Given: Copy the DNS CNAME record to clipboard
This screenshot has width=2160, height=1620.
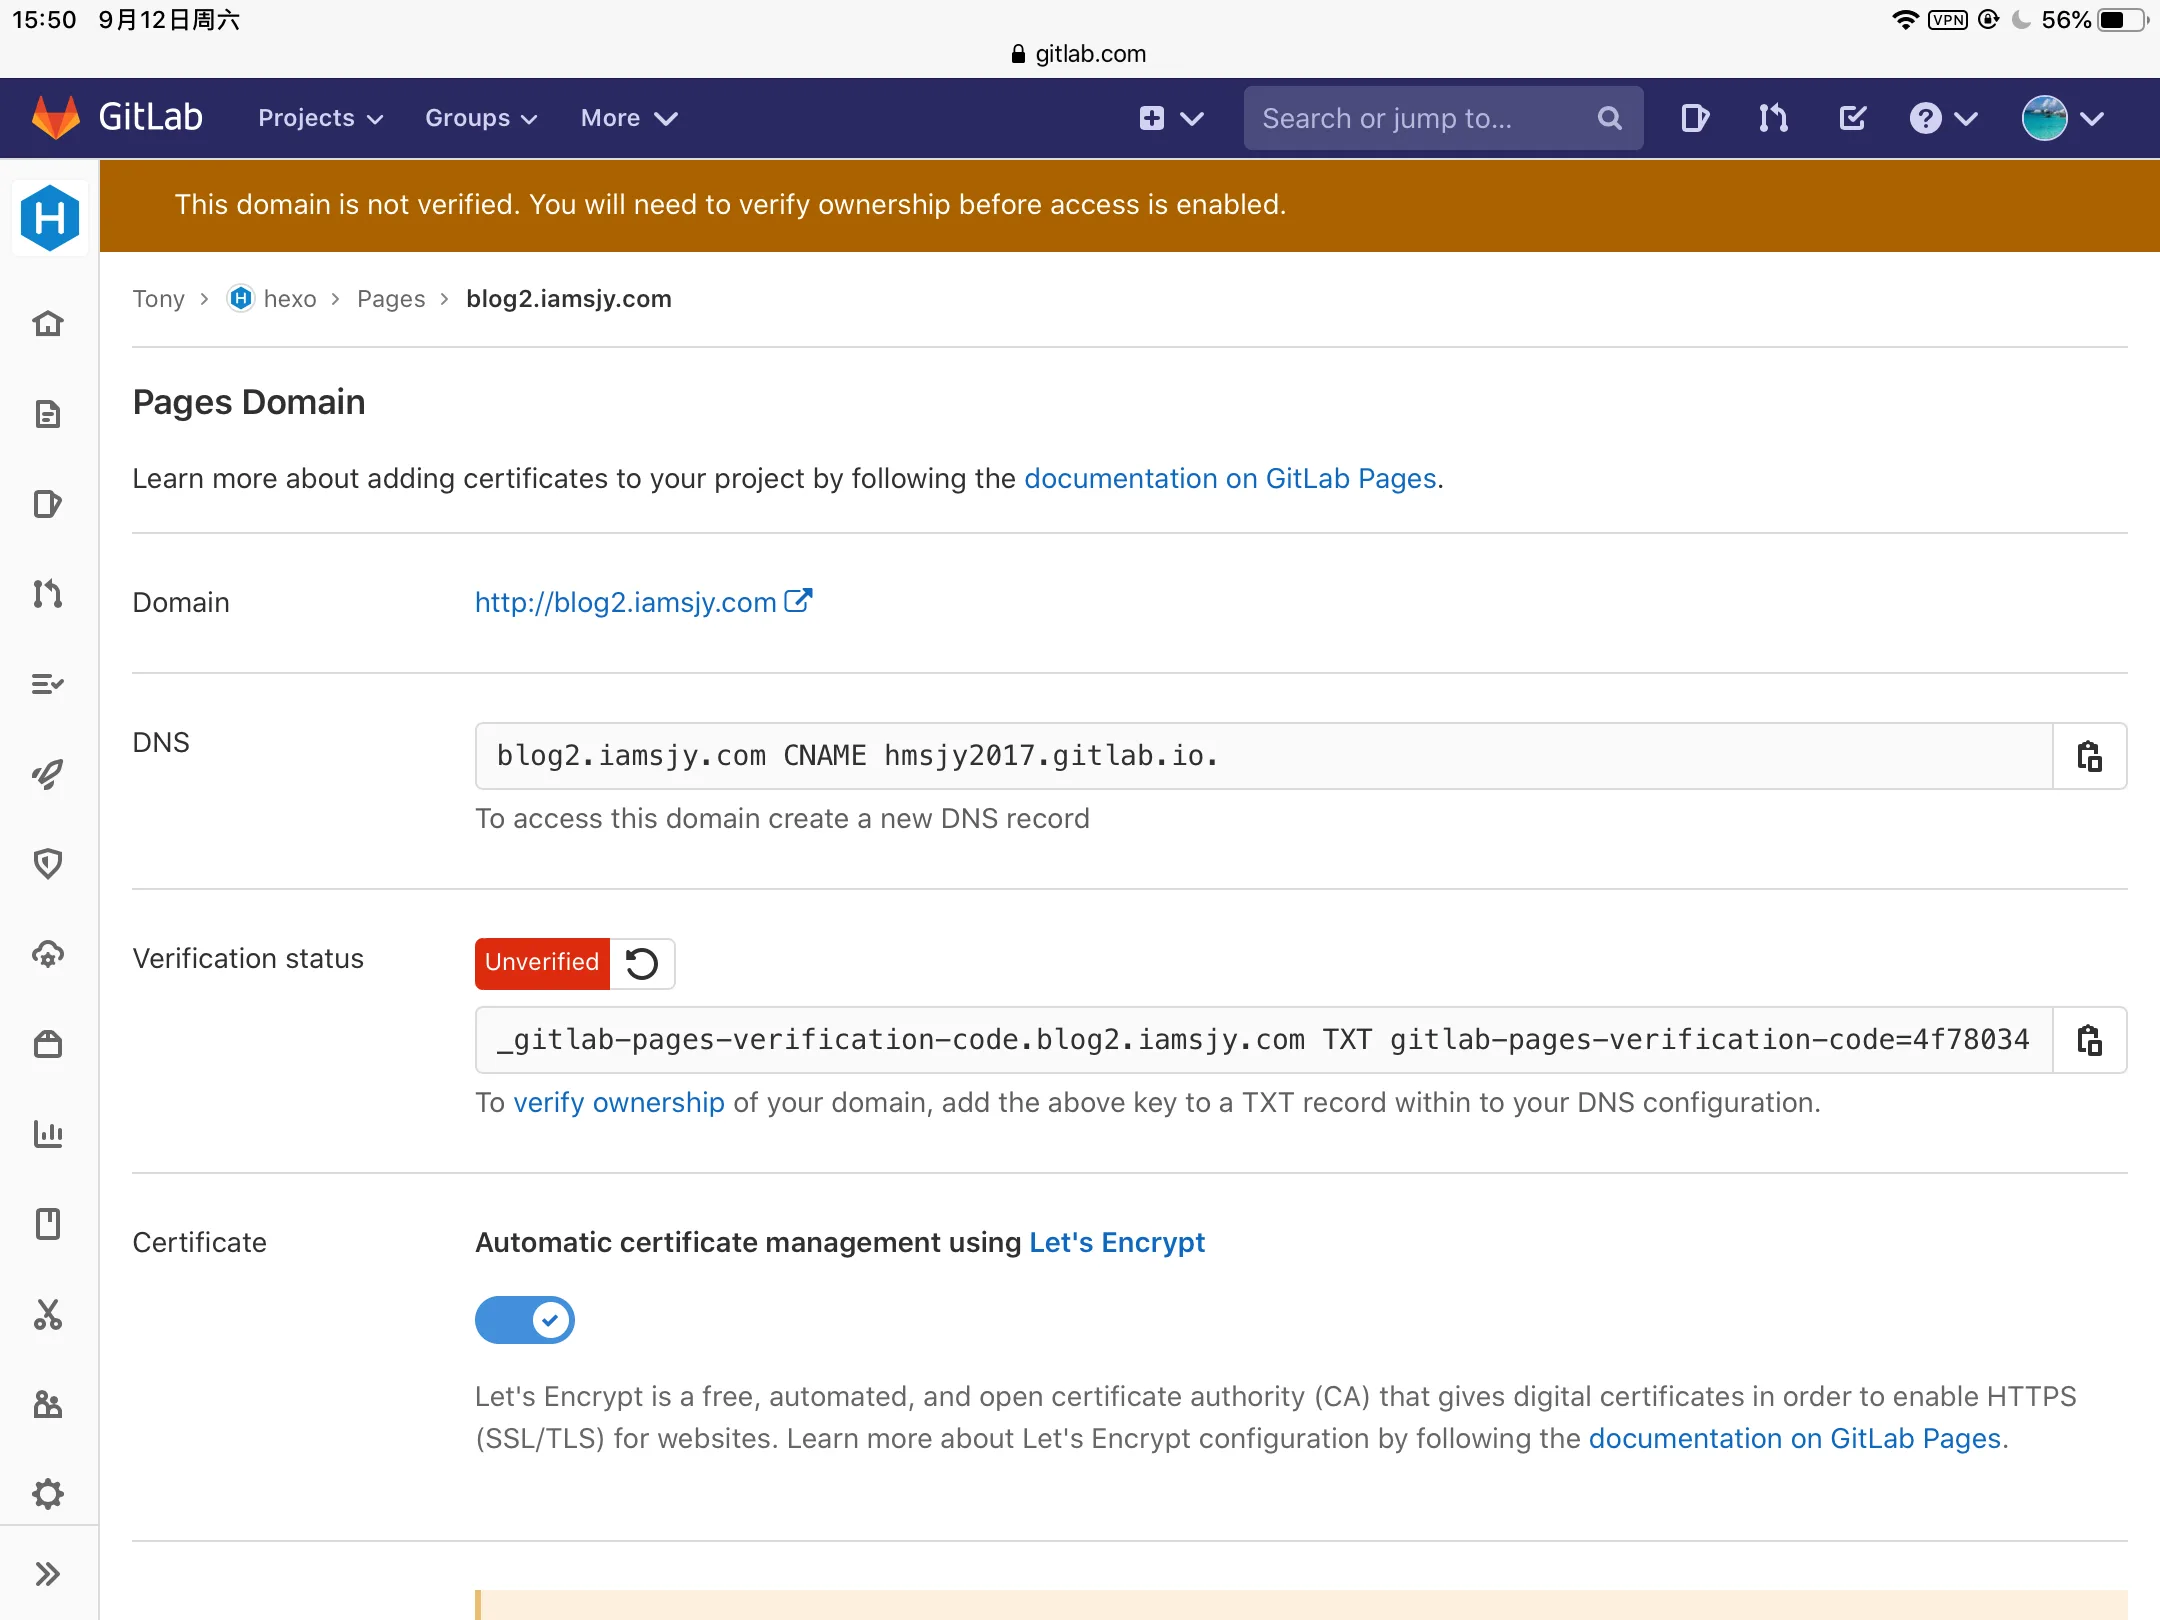Looking at the screenshot, I should click(2089, 756).
